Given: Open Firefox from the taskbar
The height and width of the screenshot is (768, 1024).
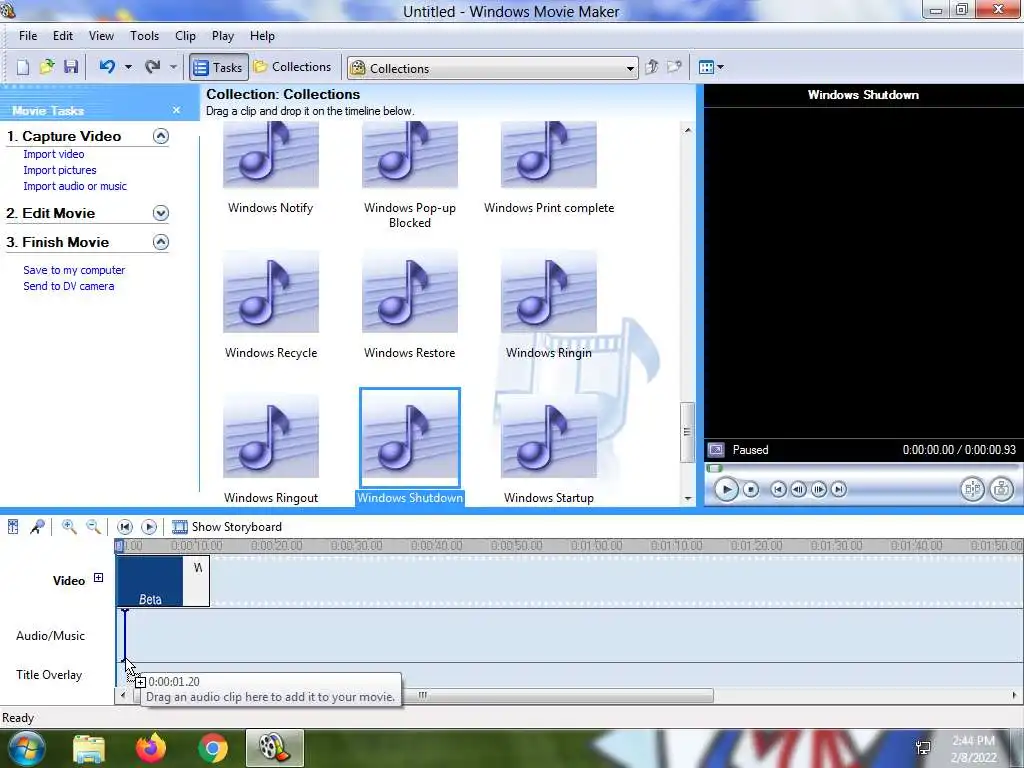Looking at the screenshot, I should point(151,748).
